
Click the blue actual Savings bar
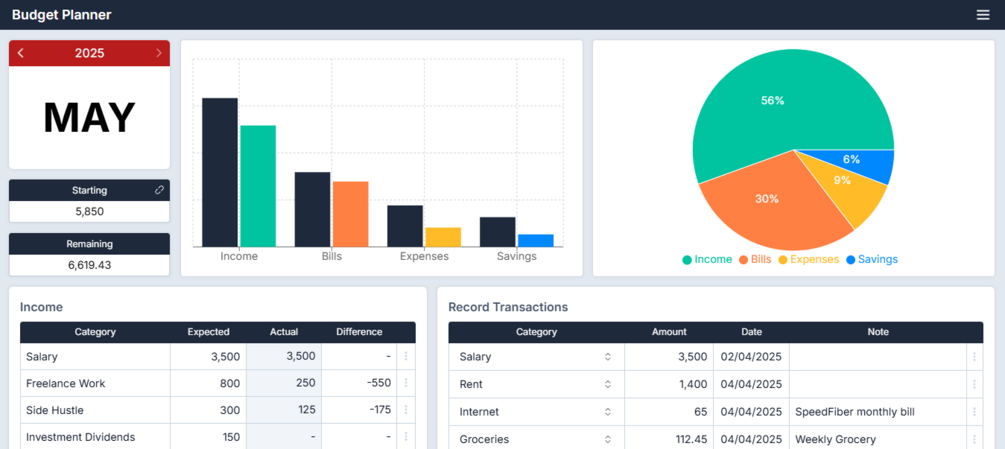(x=536, y=240)
